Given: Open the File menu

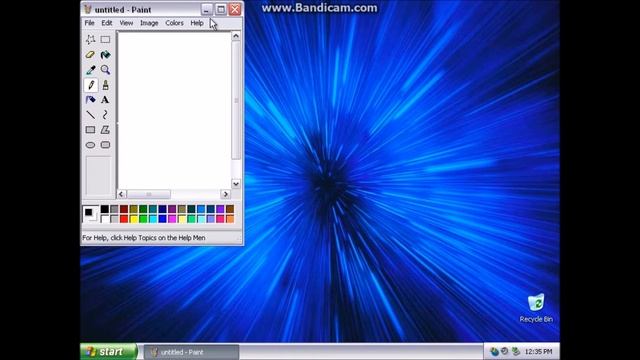Looking at the screenshot, I should coord(89,23).
